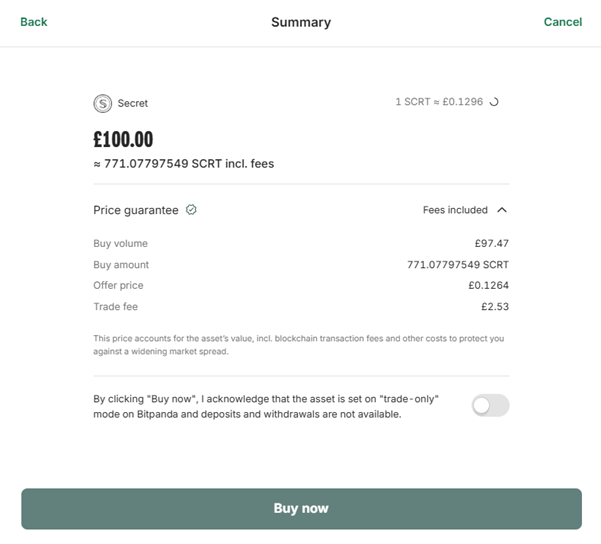Click the Offer price £0.1264 value
Viewport: 601px width, 544px height.
pos(488,286)
